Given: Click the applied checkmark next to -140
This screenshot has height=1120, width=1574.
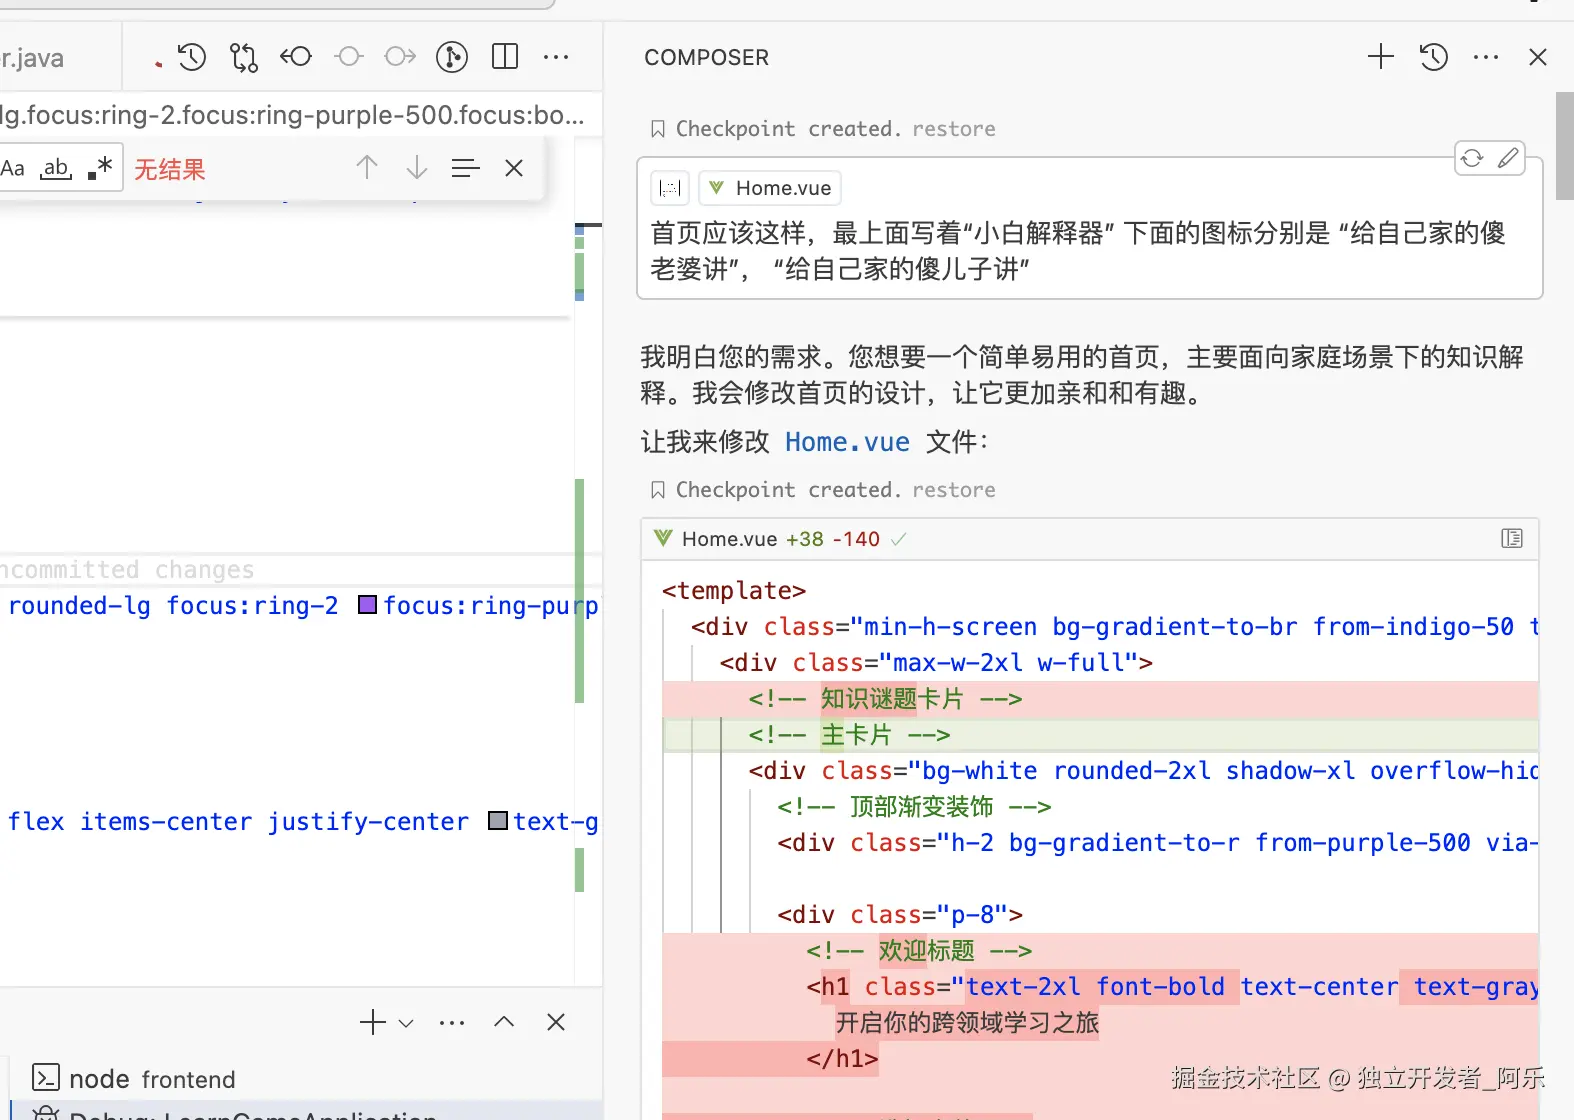Looking at the screenshot, I should 899,539.
